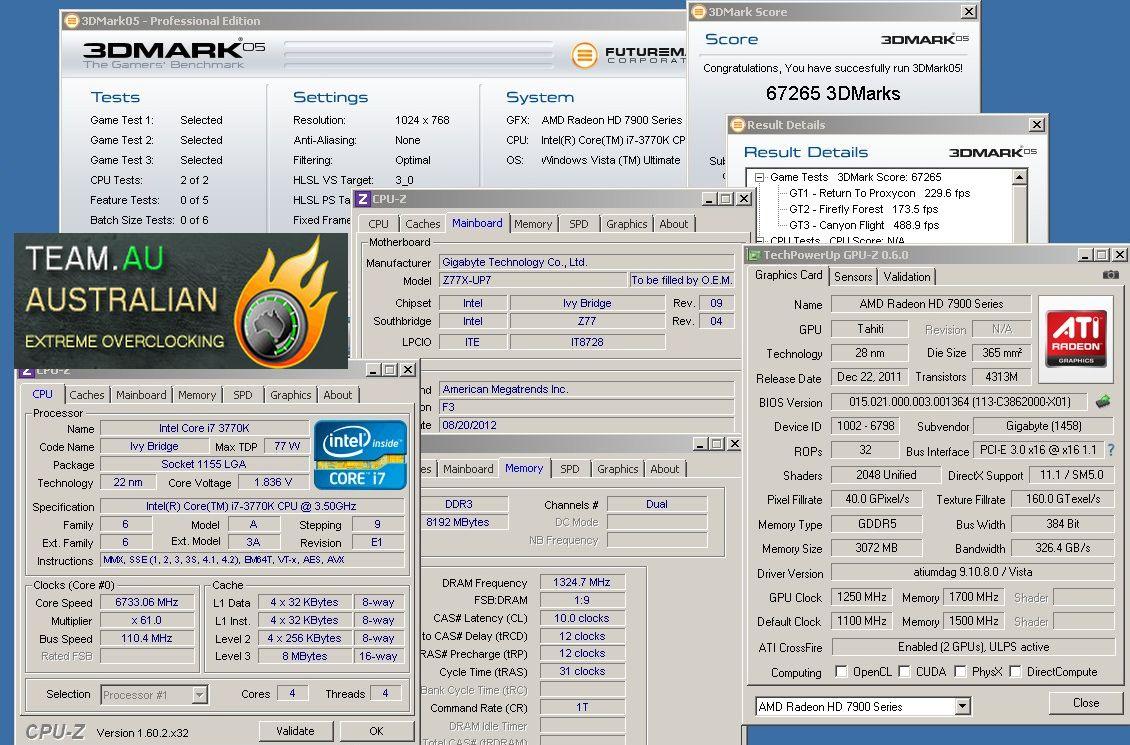1130x745 pixels.
Task: Click the GPU-Z screenshot camera icon
Action: 1111,275
